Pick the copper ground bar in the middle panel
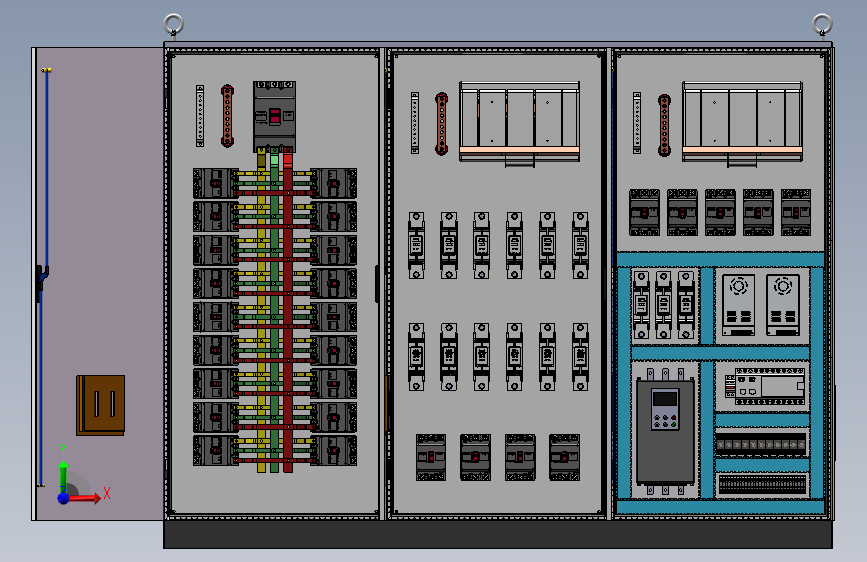 pyautogui.click(x=441, y=123)
